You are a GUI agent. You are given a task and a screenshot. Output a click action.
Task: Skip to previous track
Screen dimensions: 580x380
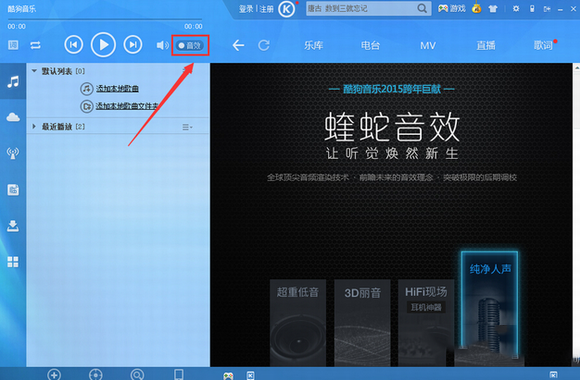coord(74,45)
